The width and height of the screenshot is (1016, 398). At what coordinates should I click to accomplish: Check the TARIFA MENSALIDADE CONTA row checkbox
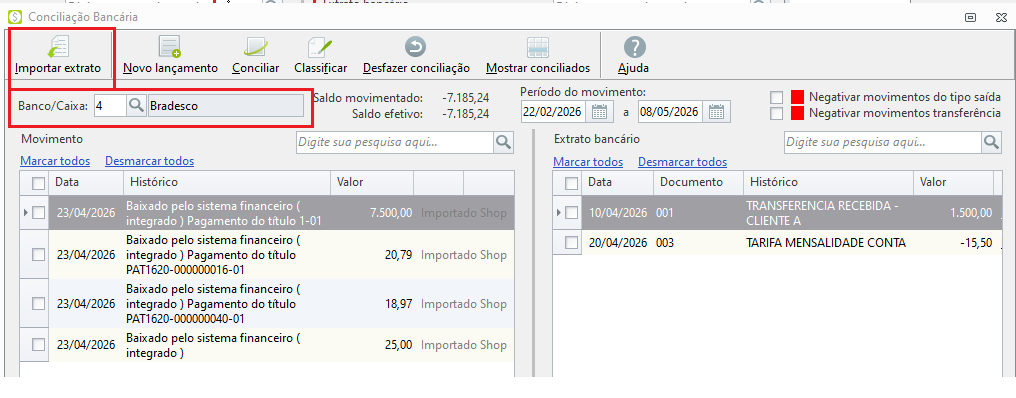pyautogui.click(x=572, y=243)
